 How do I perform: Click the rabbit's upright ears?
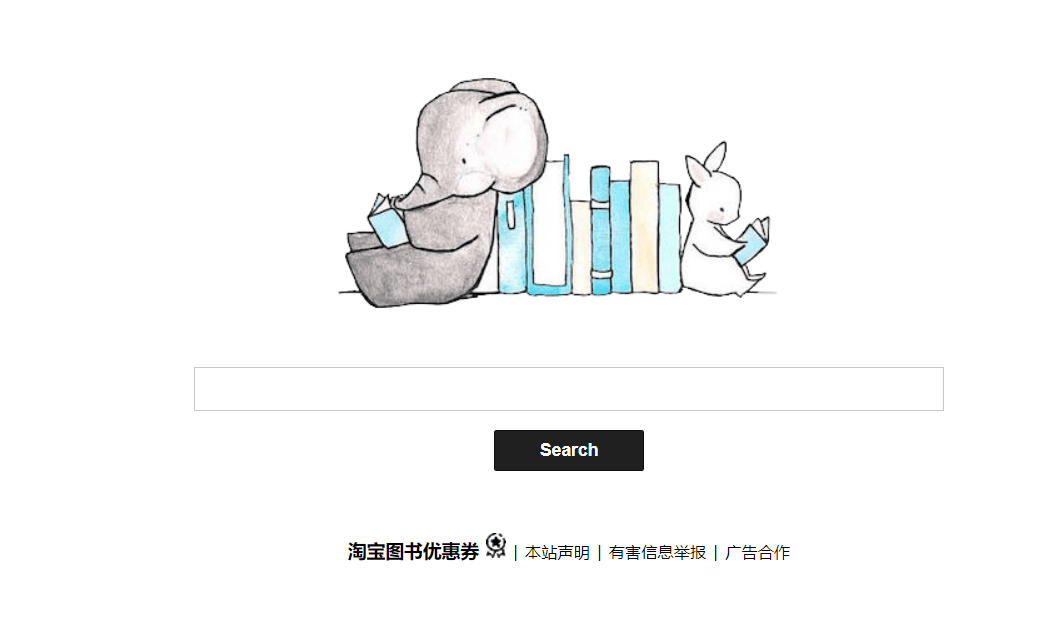coord(706,162)
